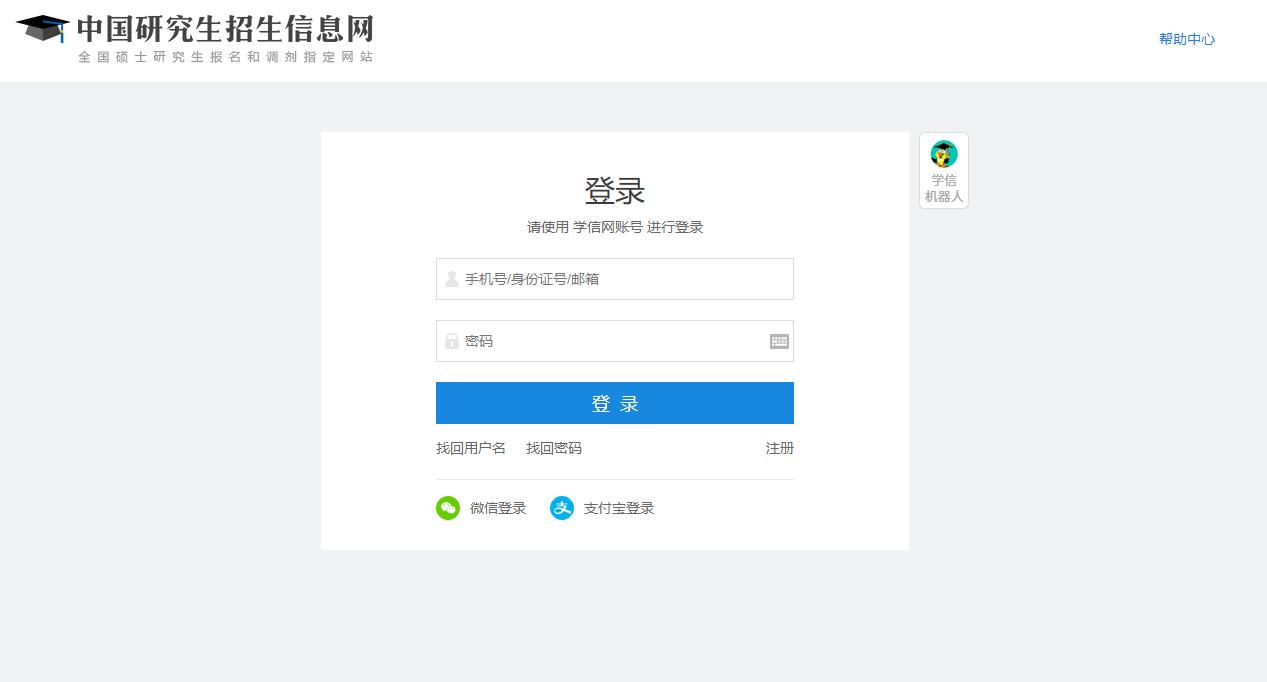Choose 支付宝登录 login option
The width and height of the screenshot is (1267, 682).
pyautogui.click(x=619, y=508)
